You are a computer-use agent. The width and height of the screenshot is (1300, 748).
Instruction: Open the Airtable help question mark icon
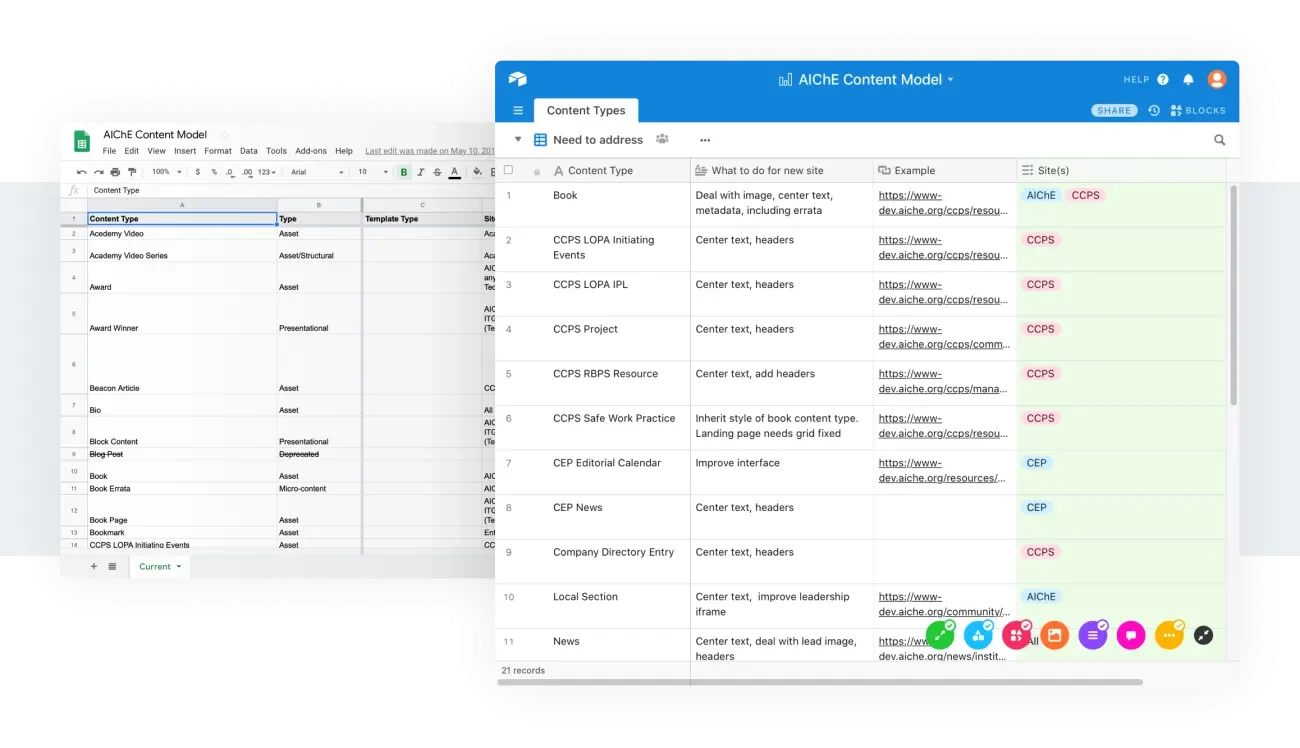tap(1163, 80)
